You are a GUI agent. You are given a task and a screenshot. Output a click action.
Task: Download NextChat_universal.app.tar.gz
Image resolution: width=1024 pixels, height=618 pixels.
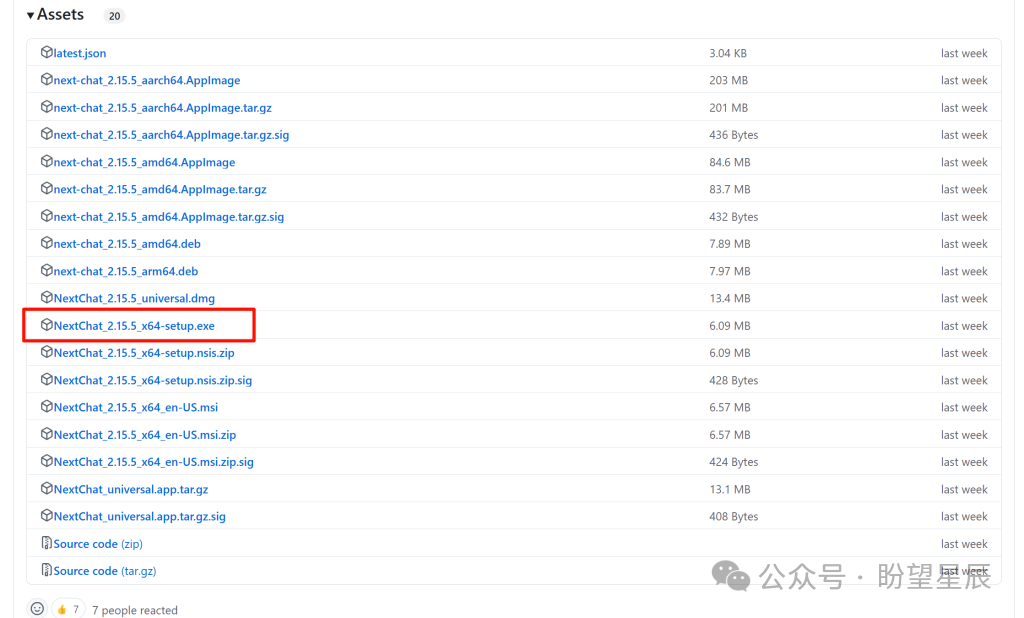131,489
